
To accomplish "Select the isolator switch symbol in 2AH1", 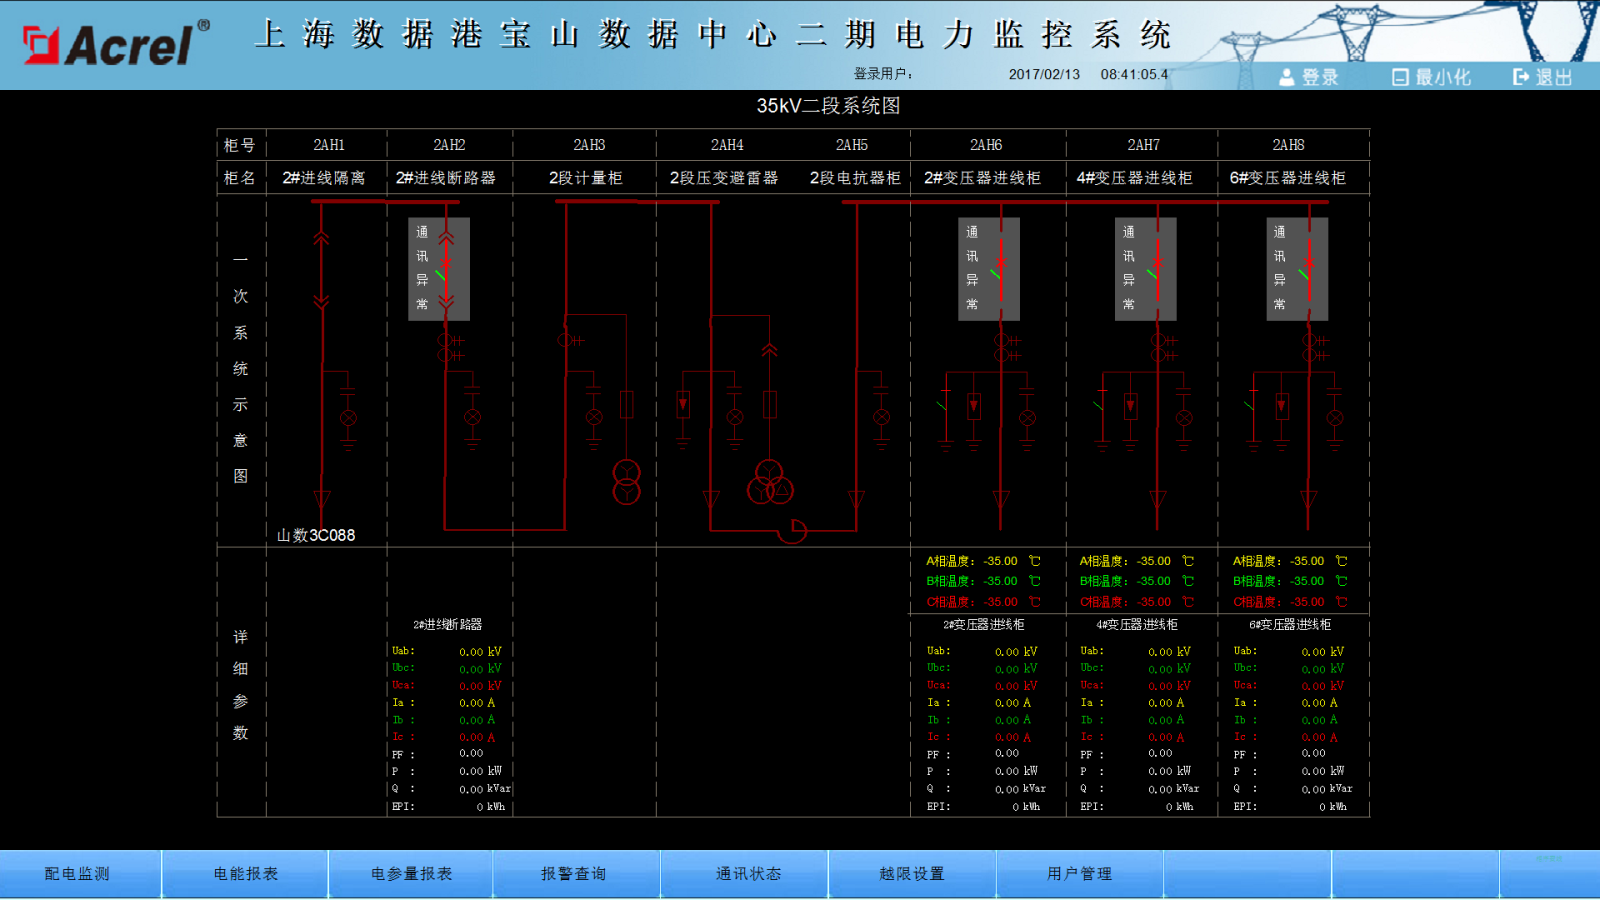I will click(x=321, y=269).
